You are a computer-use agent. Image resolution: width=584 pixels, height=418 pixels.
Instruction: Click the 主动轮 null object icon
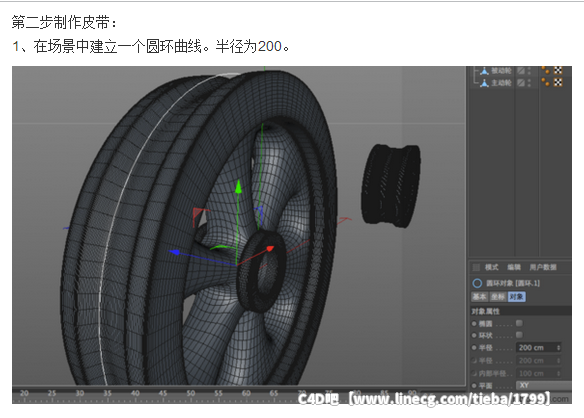coord(484,83)
